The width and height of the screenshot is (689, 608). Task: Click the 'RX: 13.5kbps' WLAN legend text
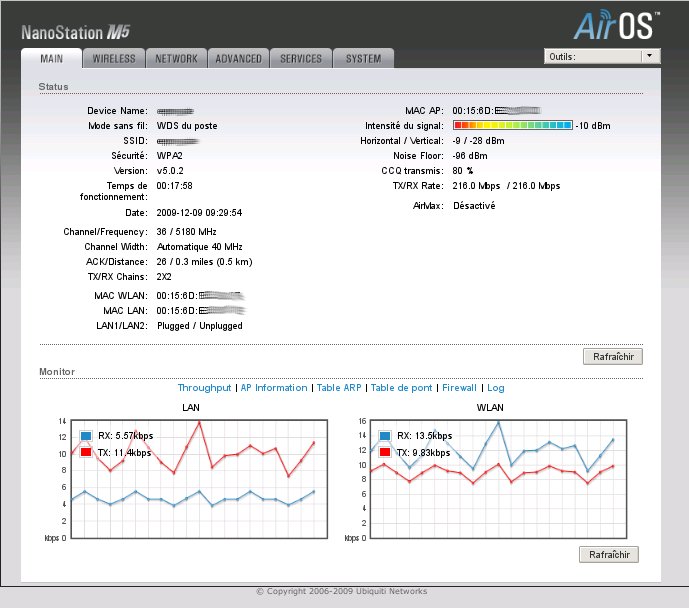pyautogui.click(x=424, y=436)
